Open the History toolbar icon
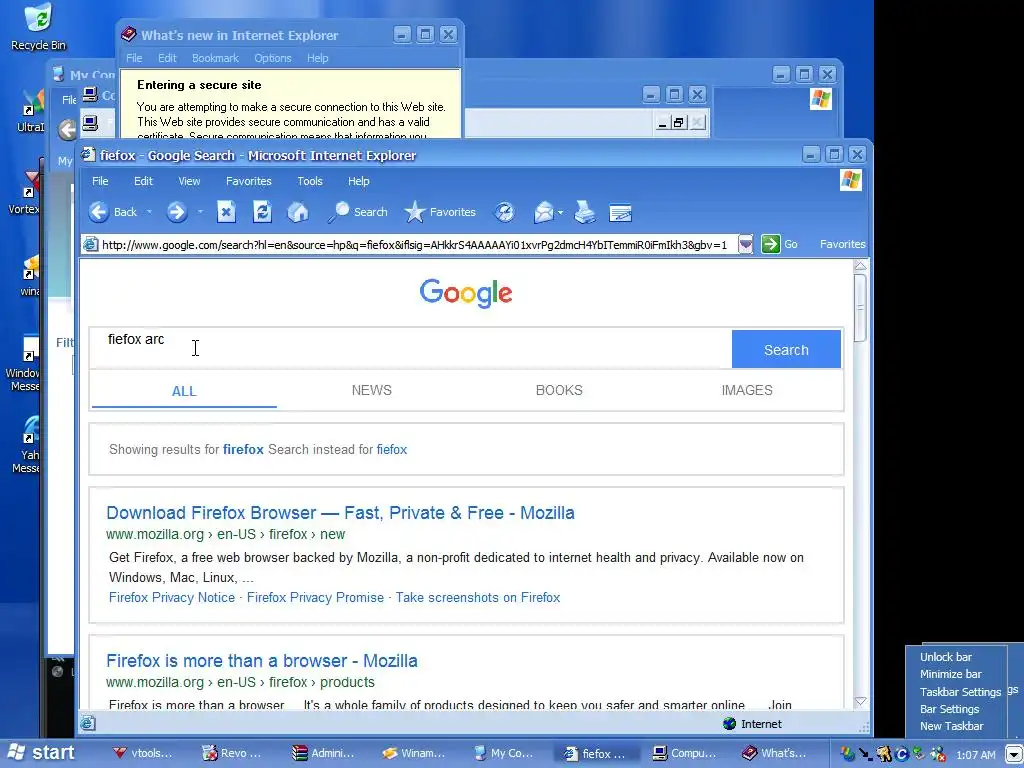The width and height of the screenshot is (1024, 768). coord(504,212)
